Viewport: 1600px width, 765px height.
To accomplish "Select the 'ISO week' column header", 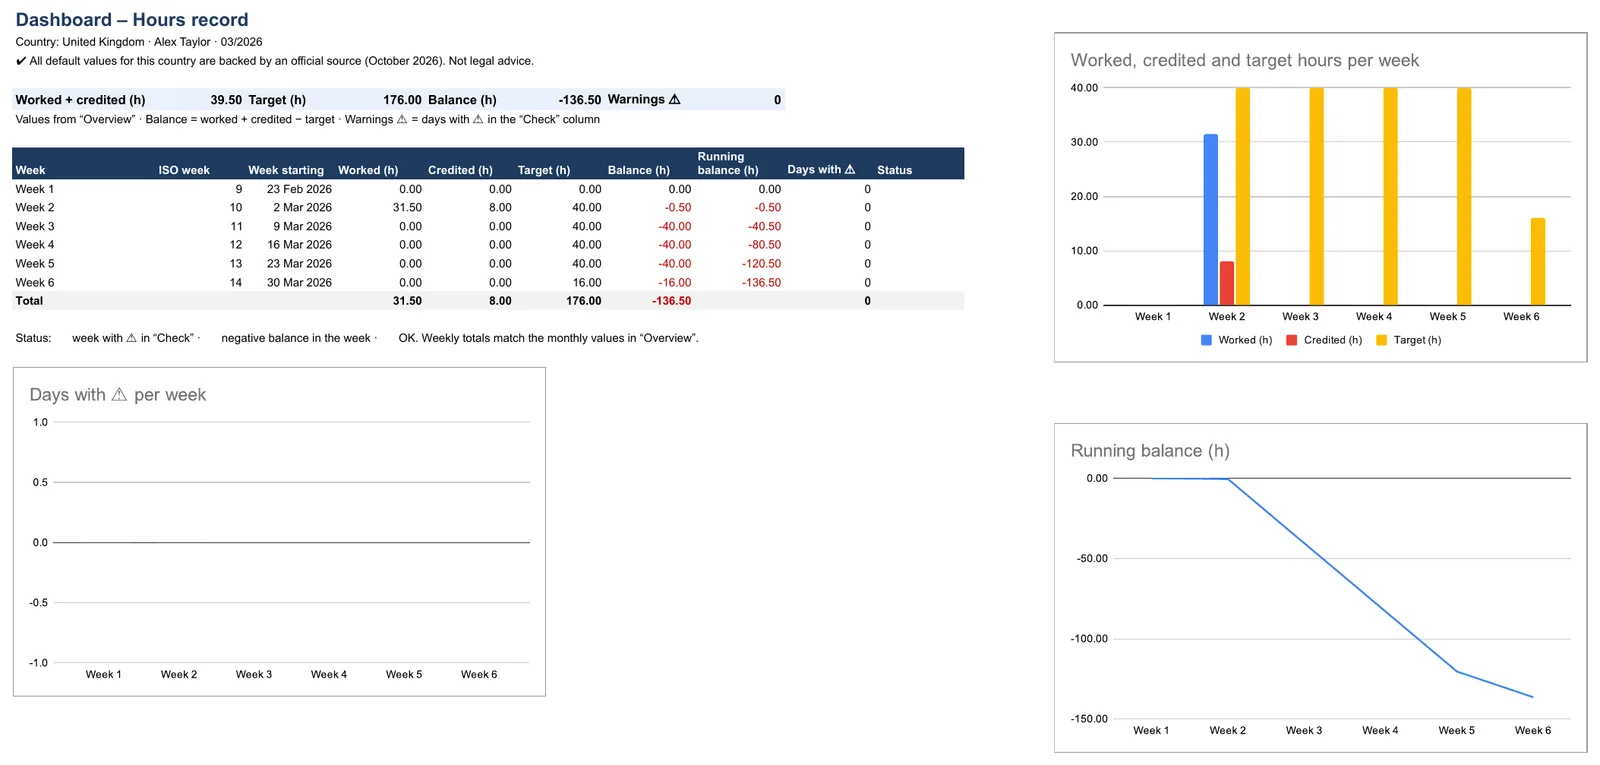I will pyautogui.click(x=184, y=170).
